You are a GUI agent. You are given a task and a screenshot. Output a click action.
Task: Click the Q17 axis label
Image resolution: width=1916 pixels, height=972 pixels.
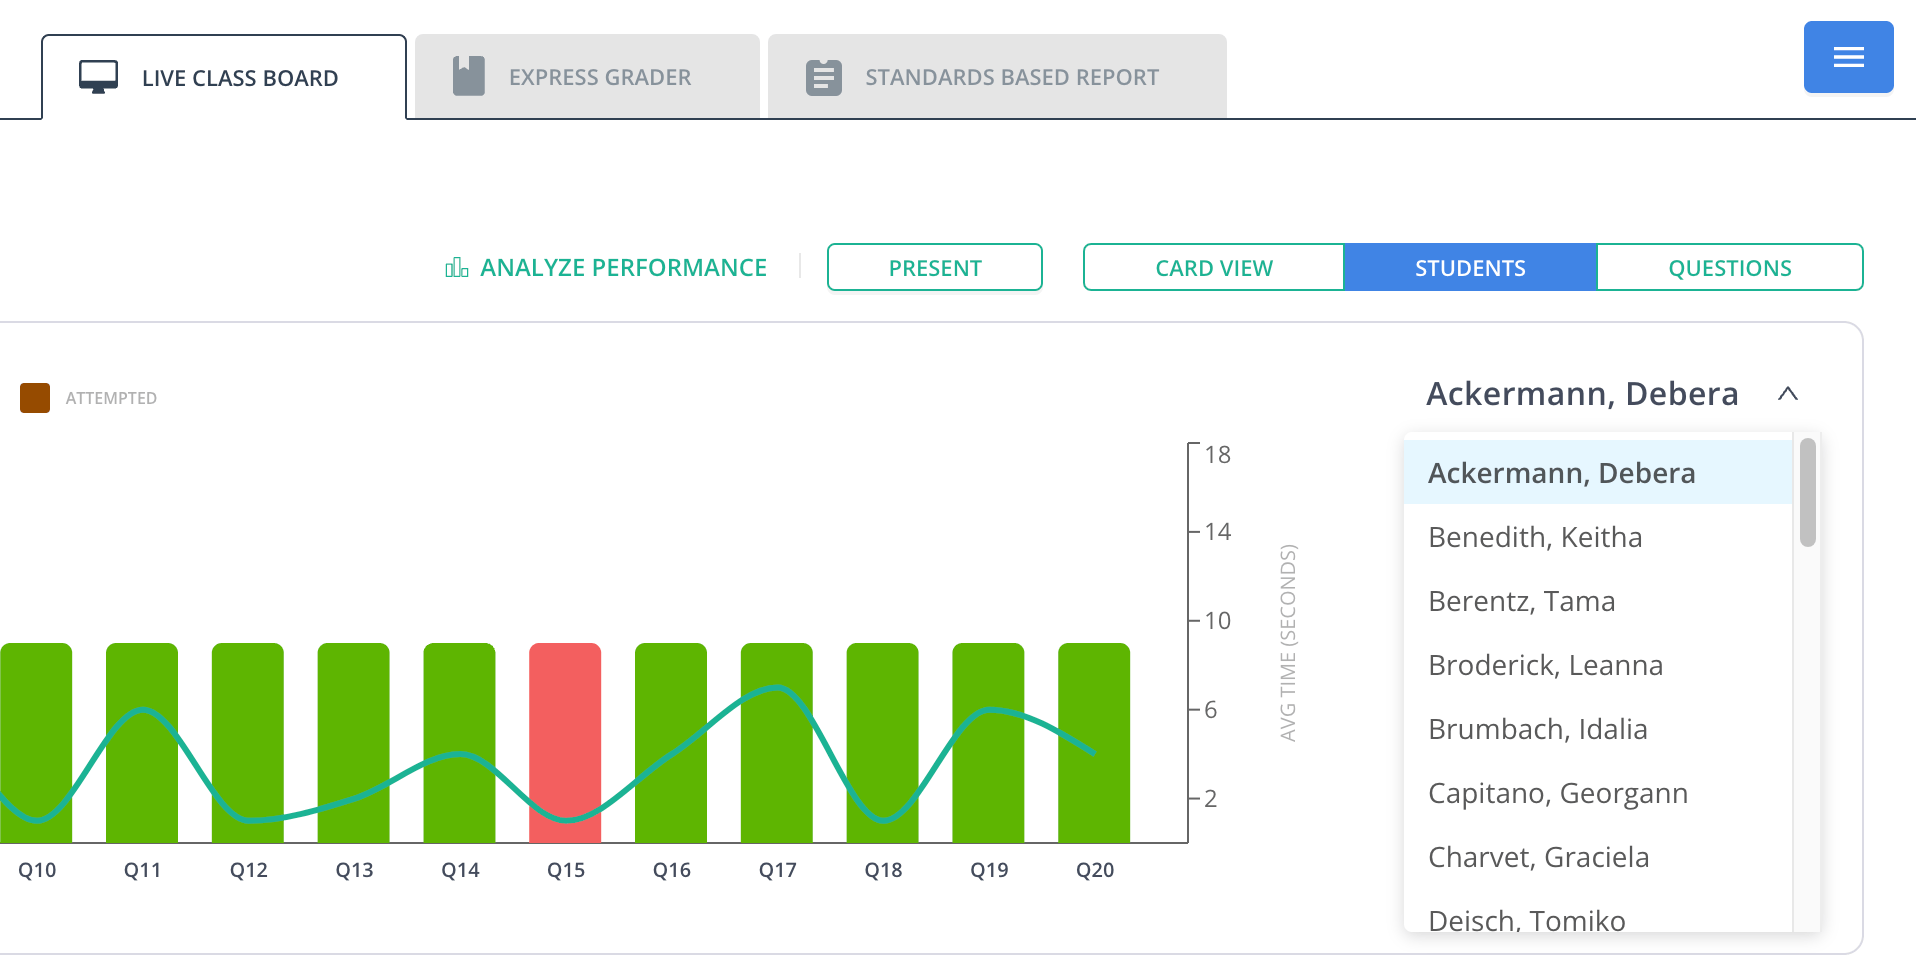pyautogui.click(x=778, y=870)
